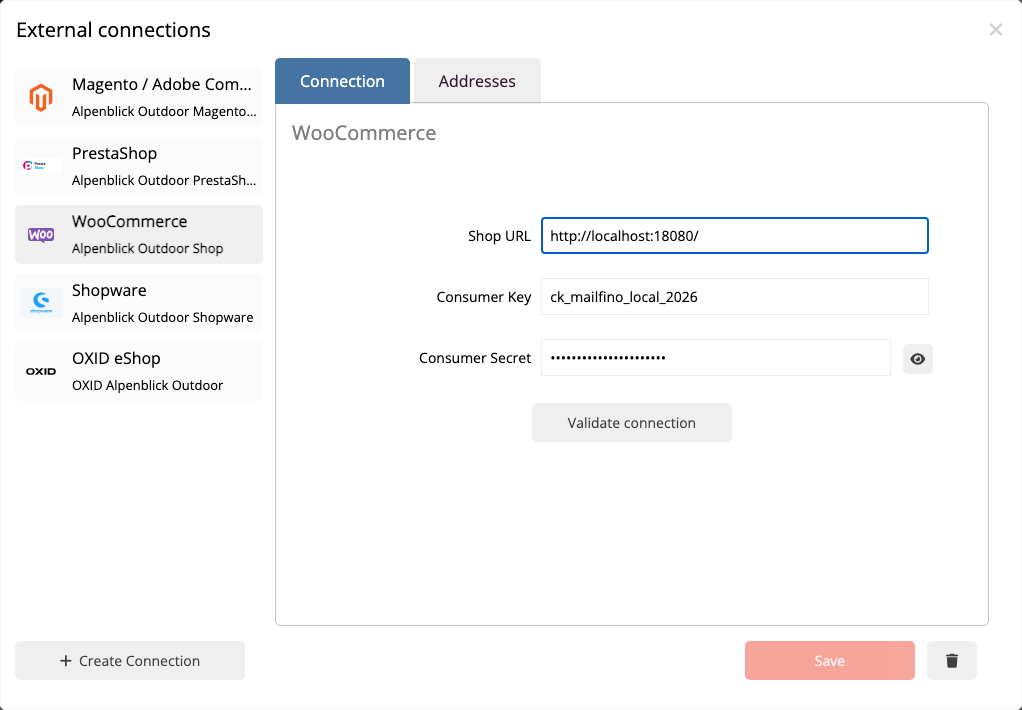Viewport: 1022px width, 710px height.
Task: Click the PrestaShop logo icon
Action: (41, 166)
